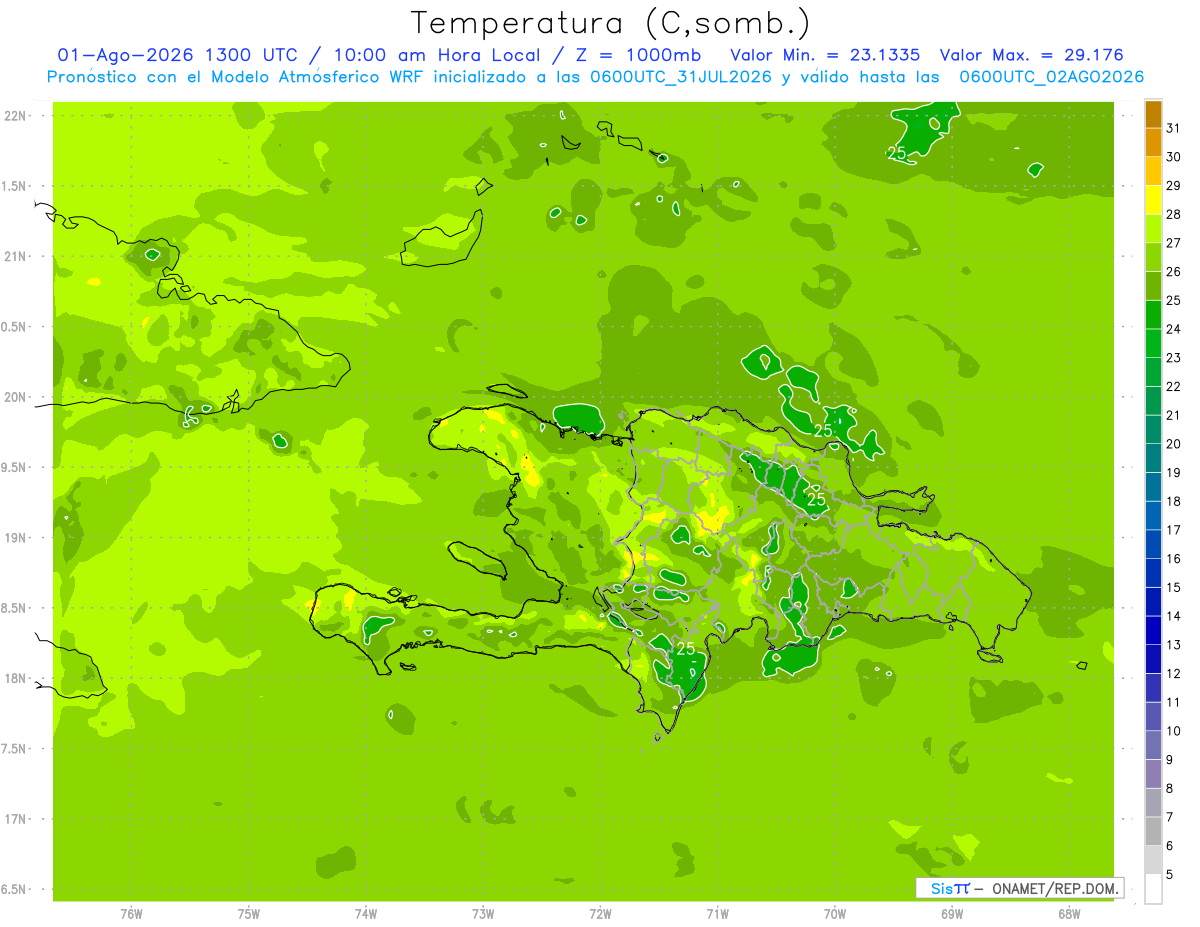Click the brown swatch above 31 on the legend
The width and height of the screenshot is (1200, 927).
coord(1153,114)
